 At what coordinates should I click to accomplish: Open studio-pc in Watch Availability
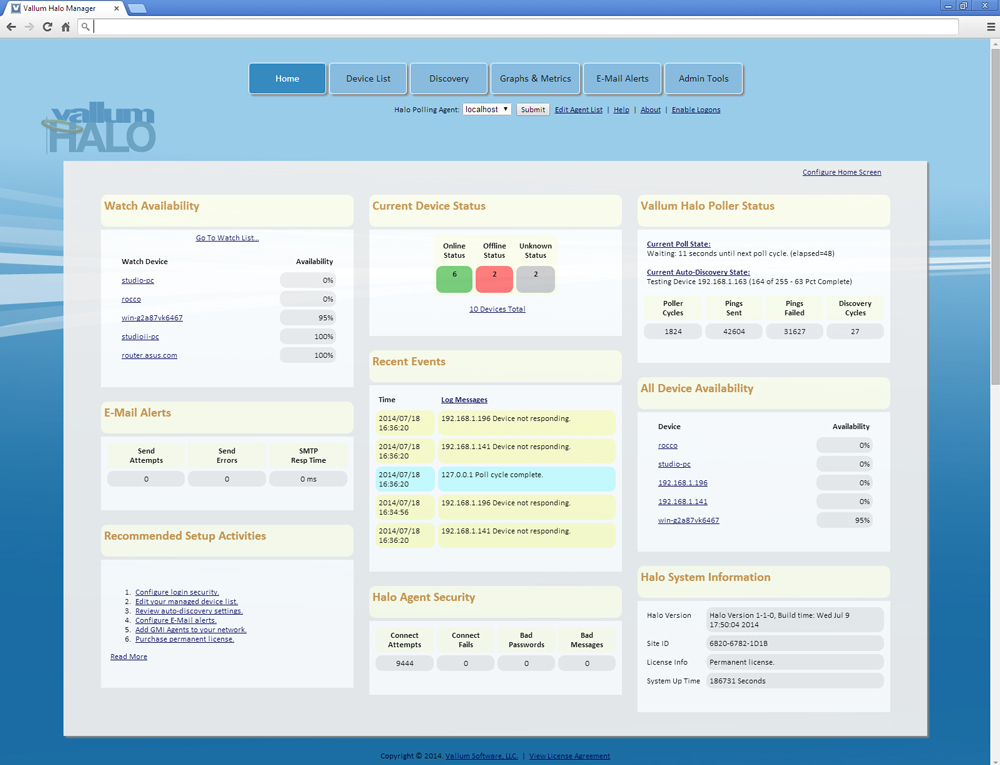click(x=138, y=280)
